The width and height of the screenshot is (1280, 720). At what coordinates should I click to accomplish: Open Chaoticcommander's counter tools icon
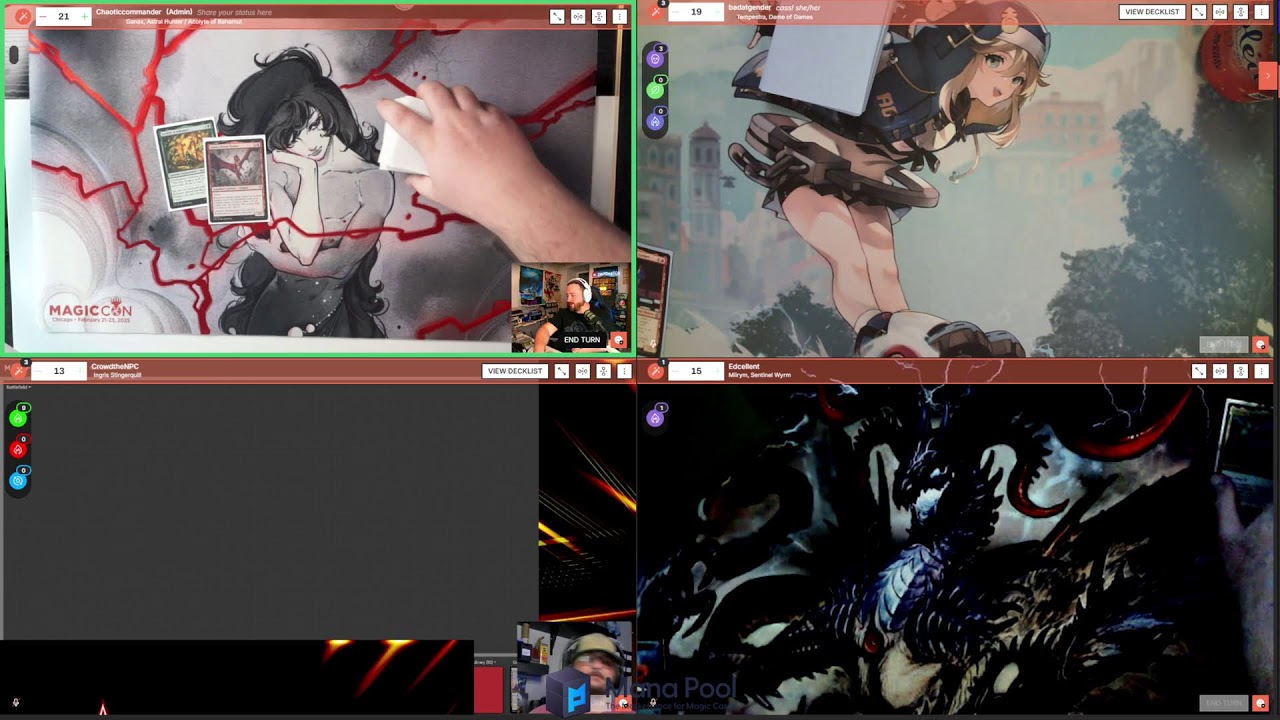pos(21,16)
